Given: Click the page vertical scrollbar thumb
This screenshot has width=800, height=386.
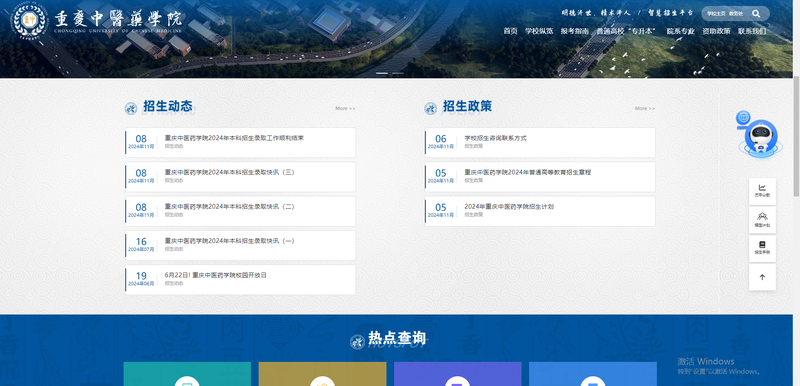Looking at the screenshot, I should pos(796,136).
